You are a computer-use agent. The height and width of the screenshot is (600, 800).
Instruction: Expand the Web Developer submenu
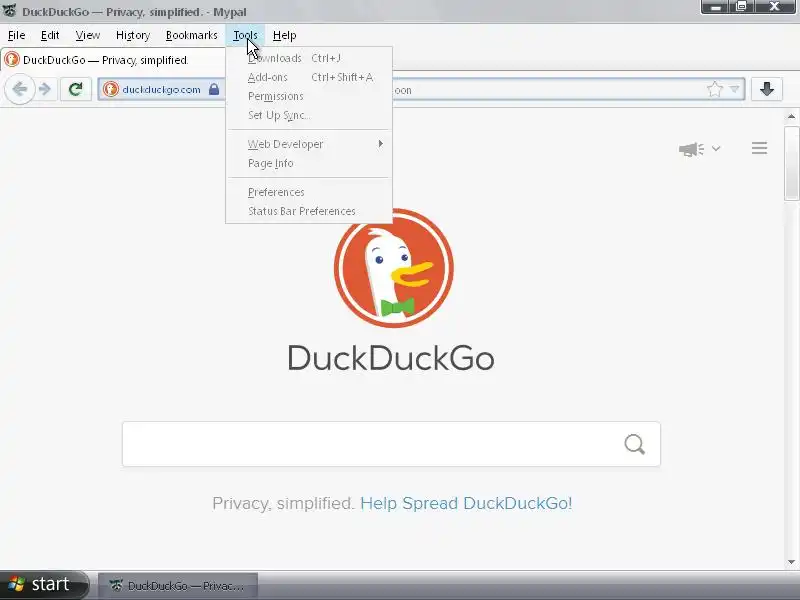tap(309, 144)
